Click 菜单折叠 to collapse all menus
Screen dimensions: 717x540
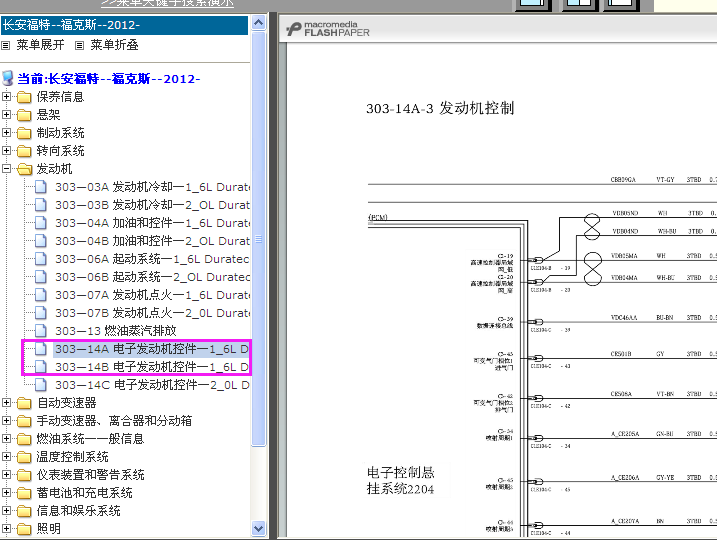(x=114, y=45)
